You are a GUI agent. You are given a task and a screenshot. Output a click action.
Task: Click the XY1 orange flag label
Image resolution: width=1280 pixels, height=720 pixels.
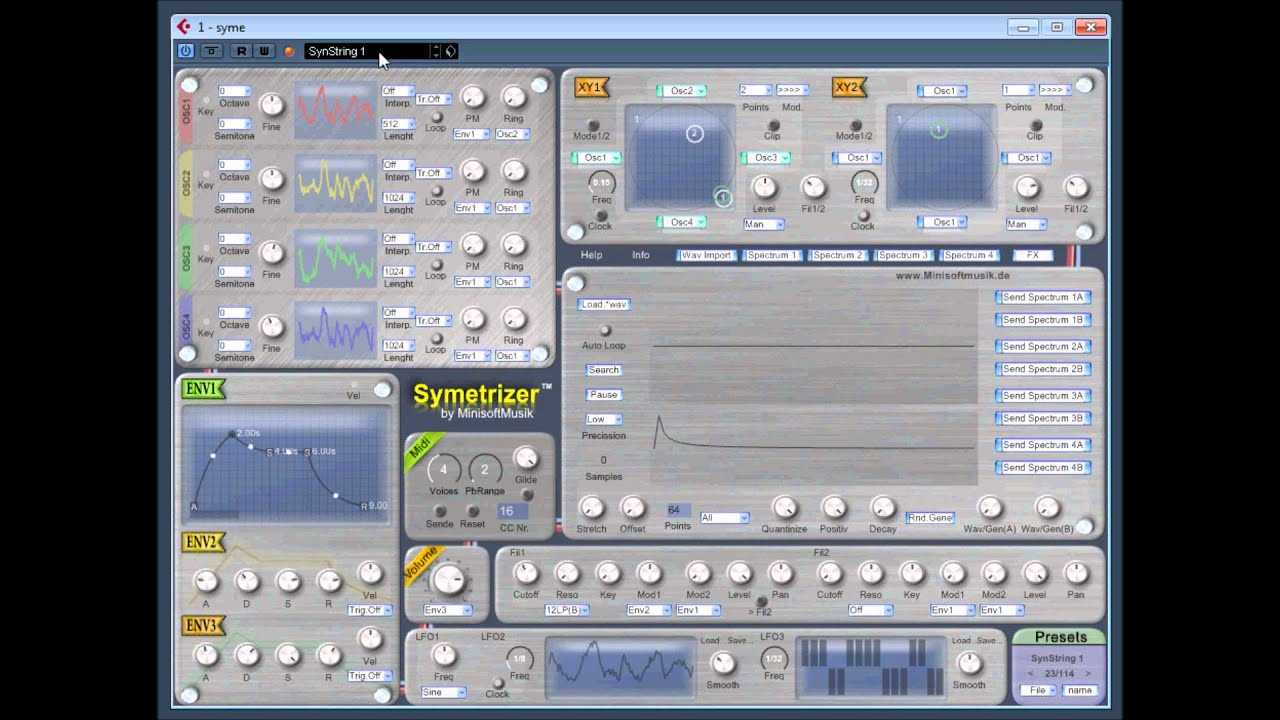(591, 88)
